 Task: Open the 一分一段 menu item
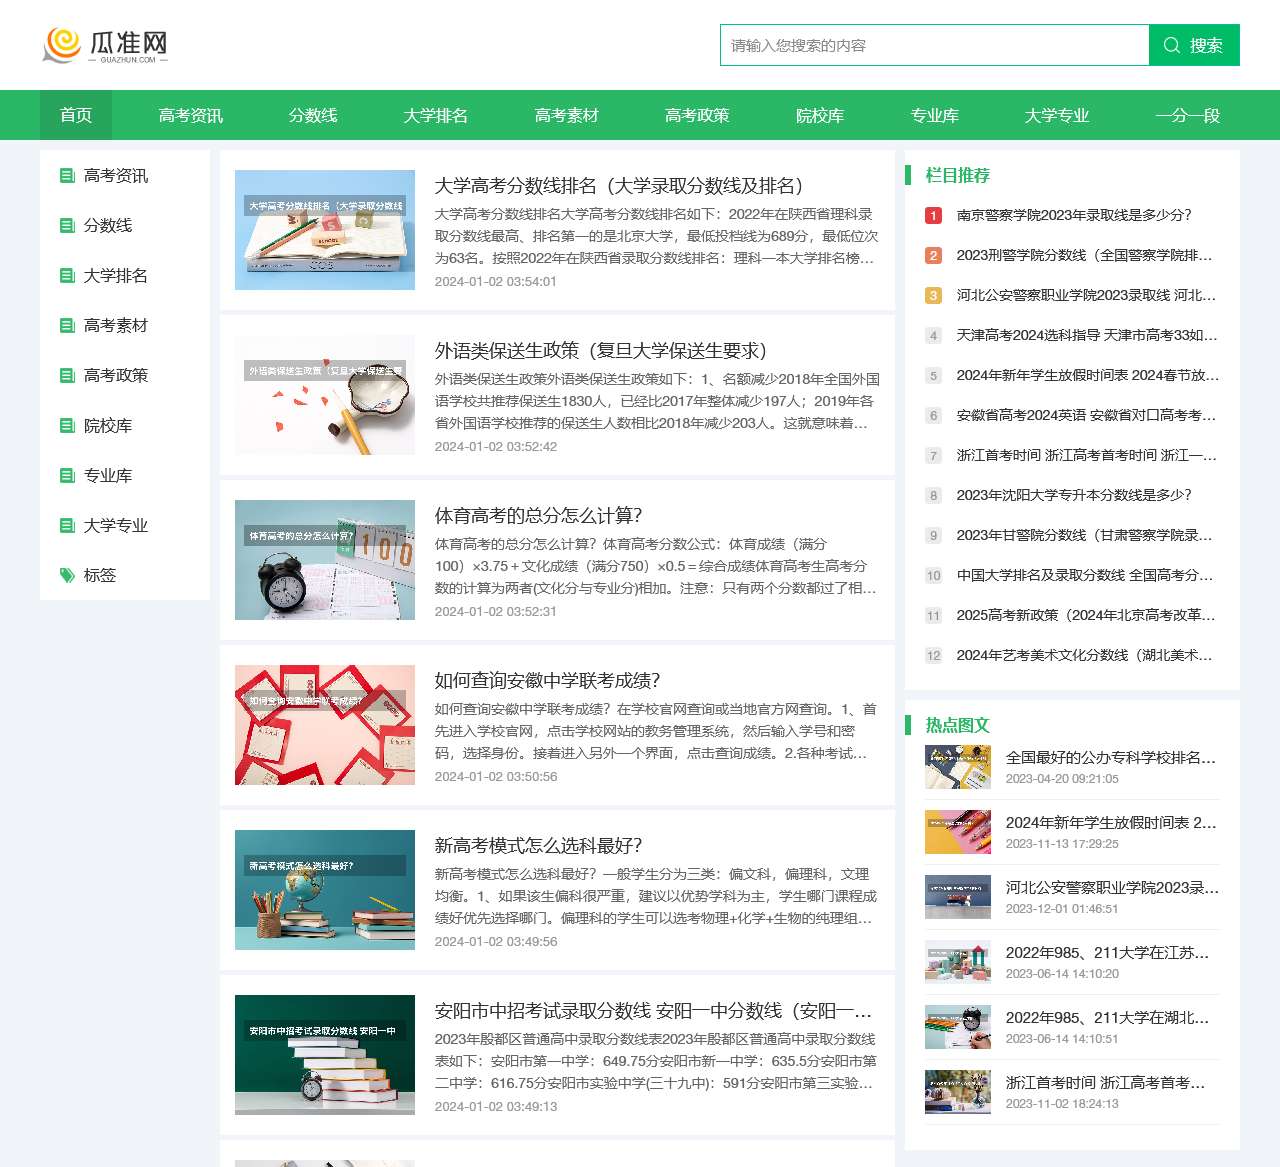pyautogui.click(x=1189, y=115)
